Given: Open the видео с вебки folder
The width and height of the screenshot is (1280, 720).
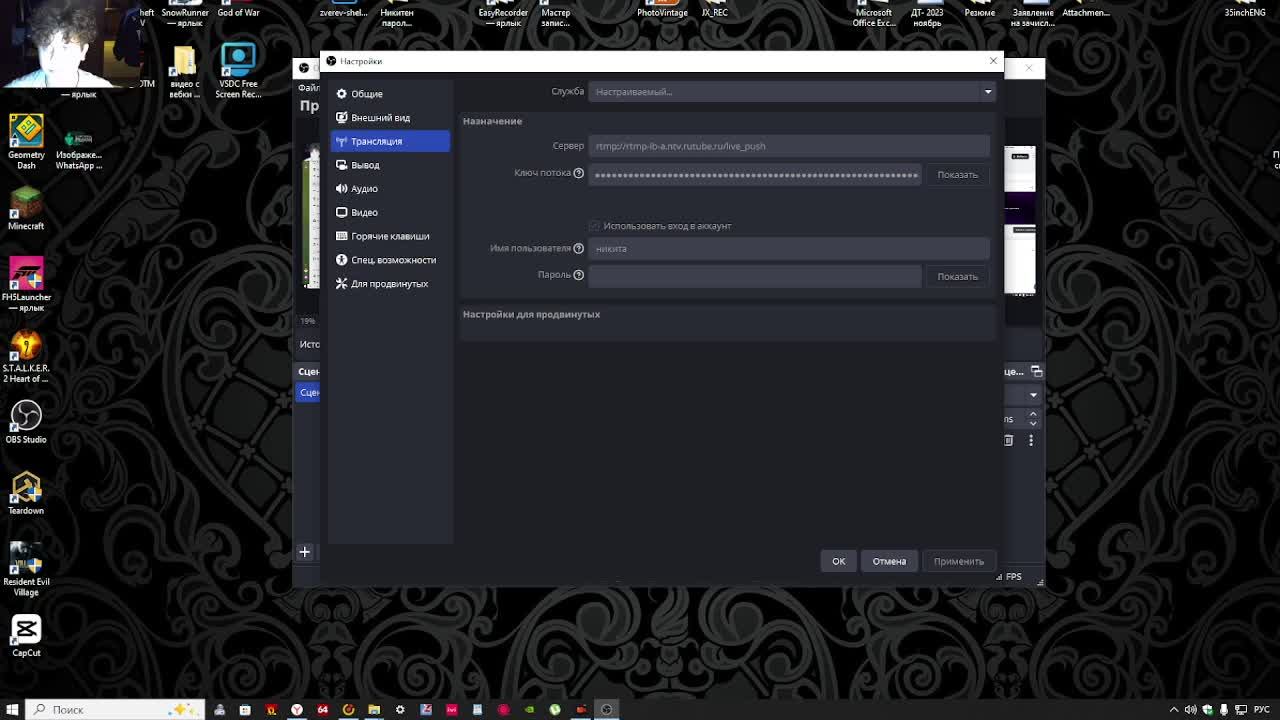Looking at the screenshot, I should tap(184, 72).
